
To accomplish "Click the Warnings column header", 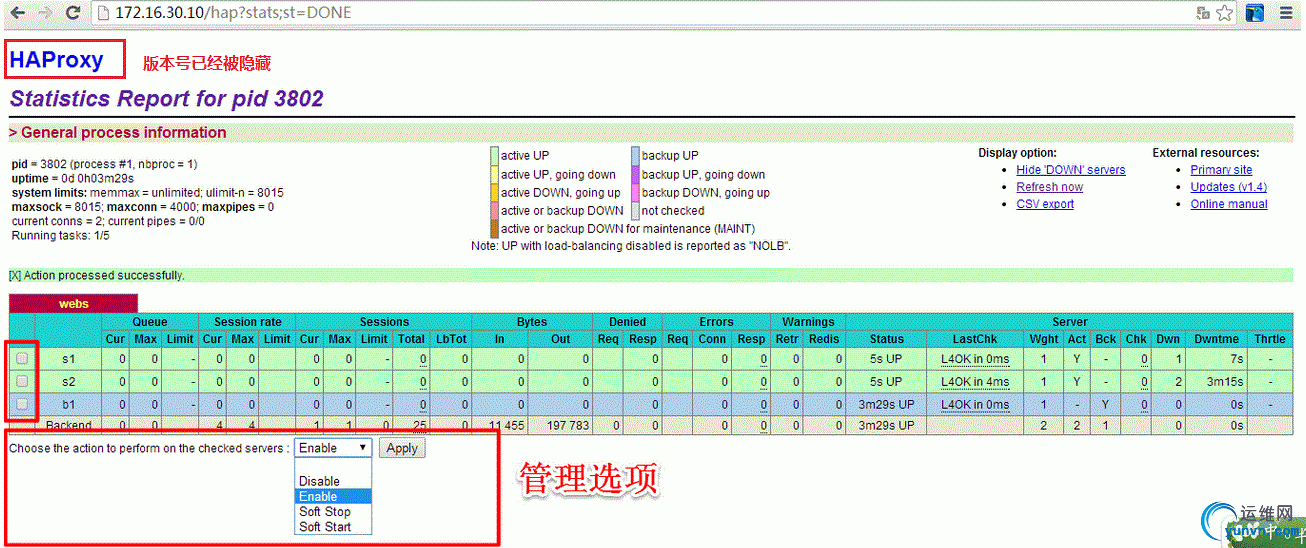I will (808, 322).
